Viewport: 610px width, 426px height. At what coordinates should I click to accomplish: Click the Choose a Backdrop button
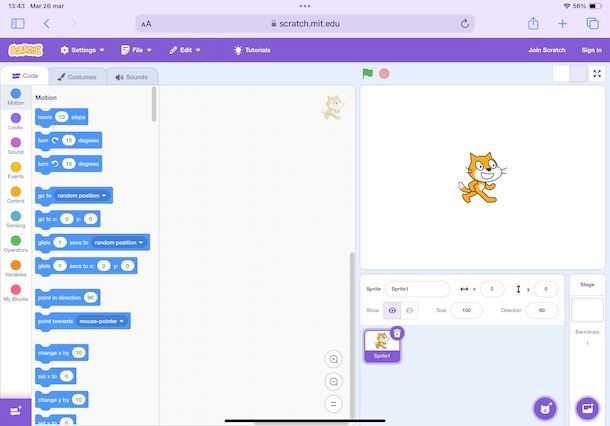587,408
